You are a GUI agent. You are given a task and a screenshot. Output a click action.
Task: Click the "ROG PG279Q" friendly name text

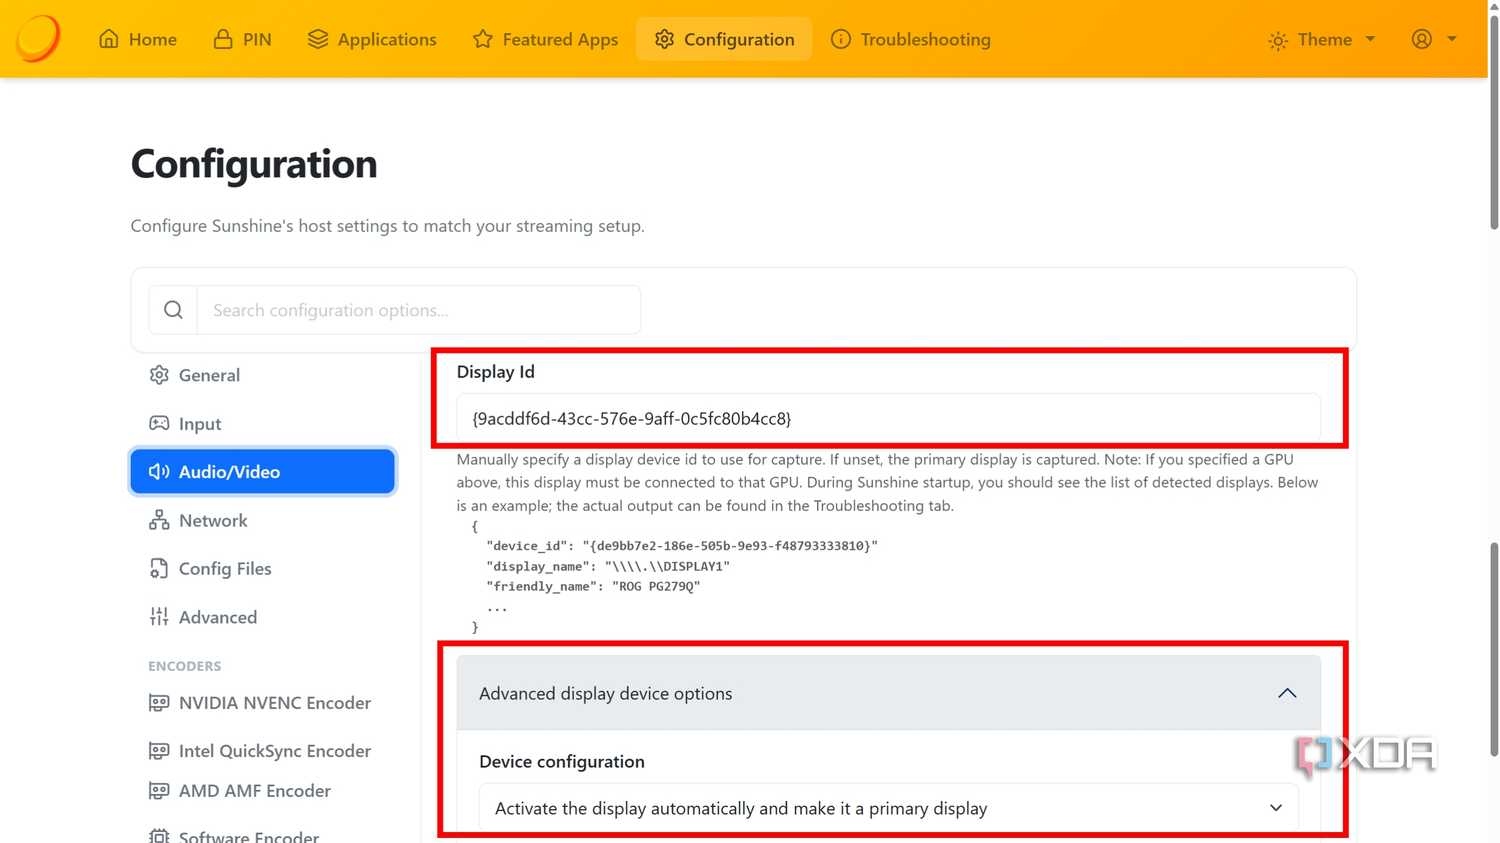[x=656, y=586]
